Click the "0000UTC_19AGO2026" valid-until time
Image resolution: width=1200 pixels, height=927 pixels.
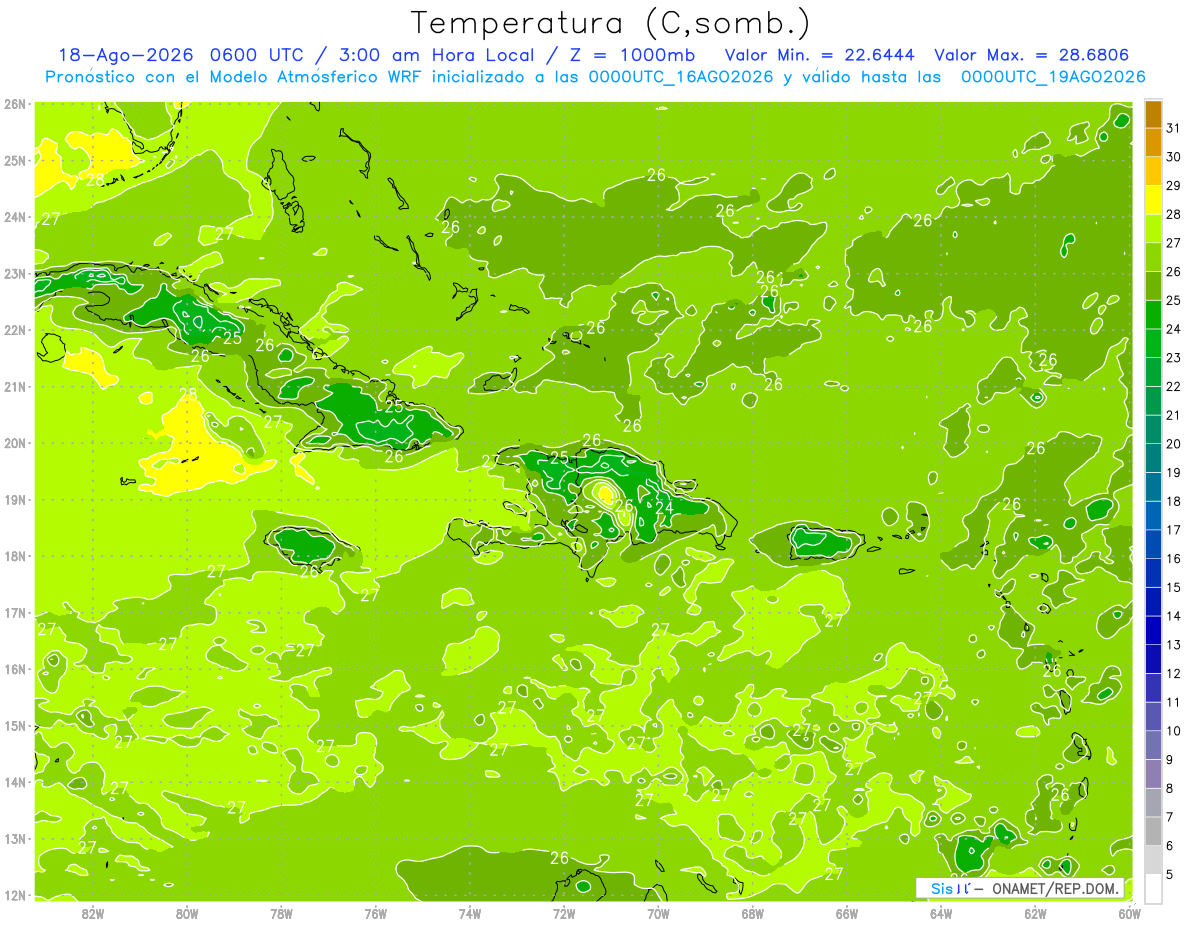tap(1053, 76)
